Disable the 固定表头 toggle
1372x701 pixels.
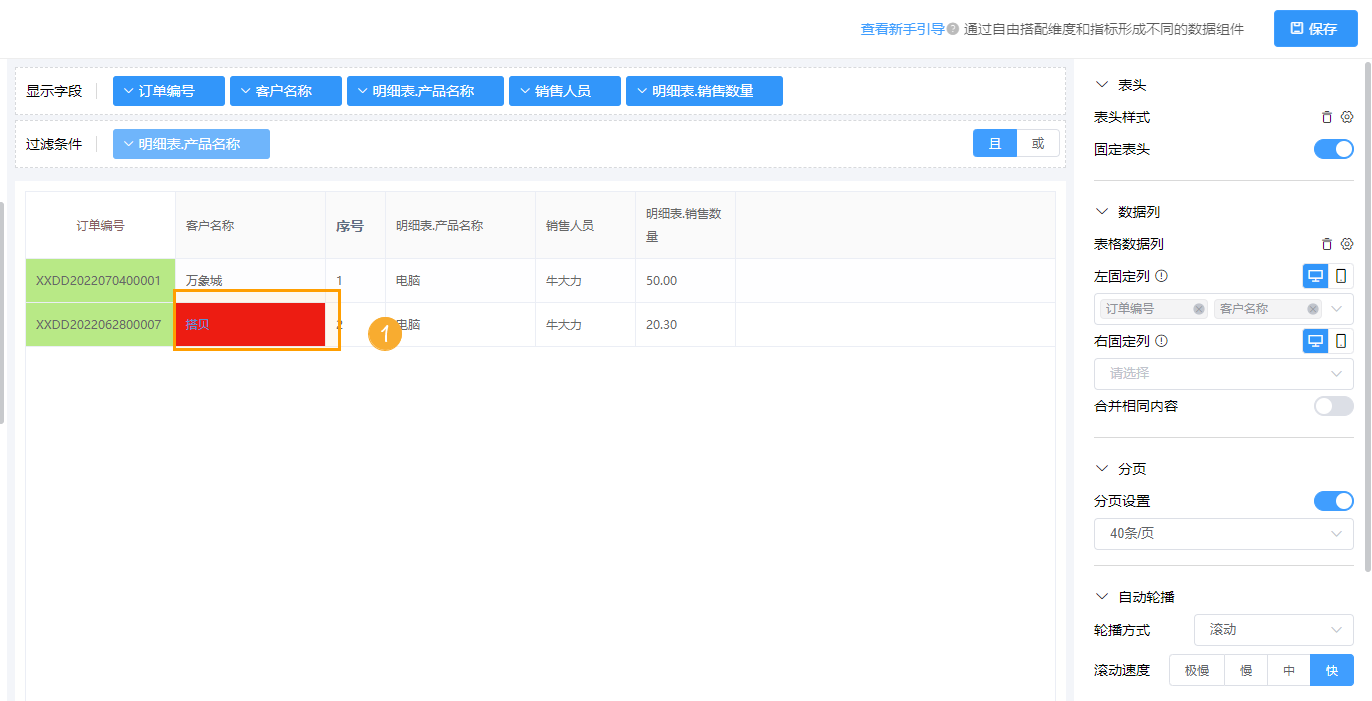pos(1333,148)
